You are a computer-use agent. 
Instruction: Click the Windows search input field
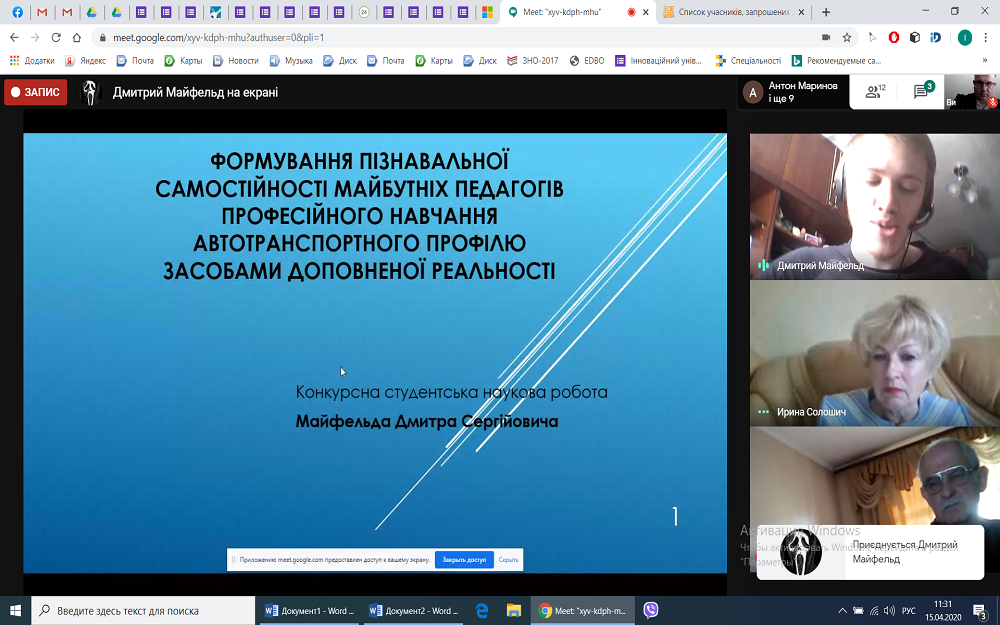tap(140, 610)
